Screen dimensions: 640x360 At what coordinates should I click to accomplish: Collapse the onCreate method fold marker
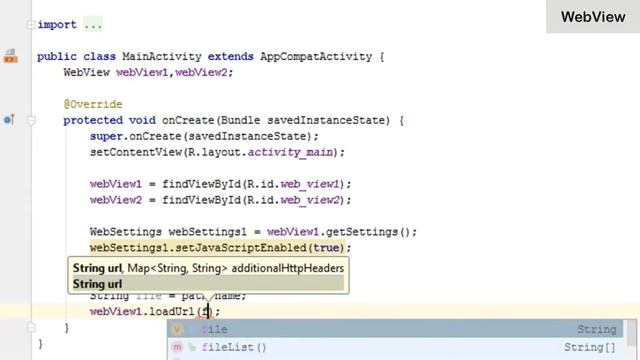[31, 120]
